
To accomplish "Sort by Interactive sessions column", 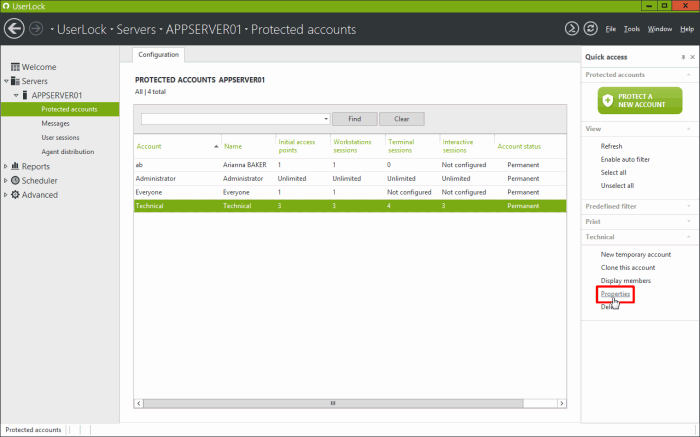I will click(x=467, y=146).
